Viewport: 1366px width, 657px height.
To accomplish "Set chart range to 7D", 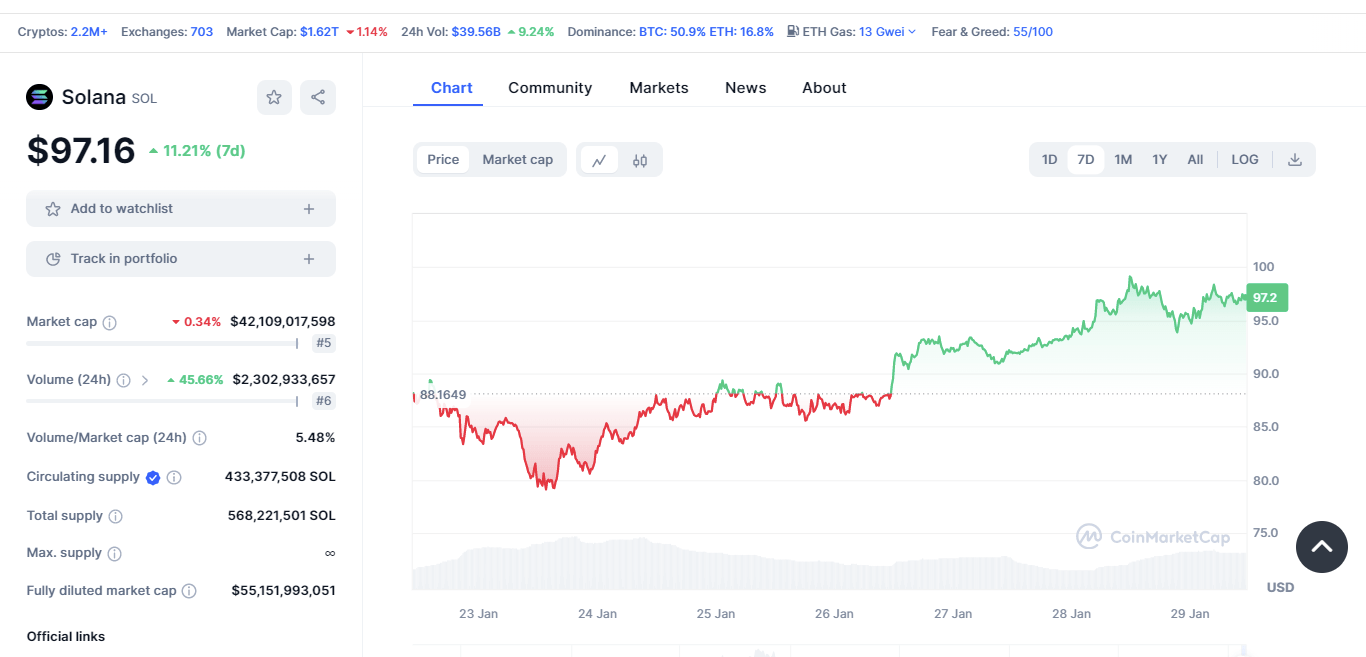I will (x=1085, y=160).
